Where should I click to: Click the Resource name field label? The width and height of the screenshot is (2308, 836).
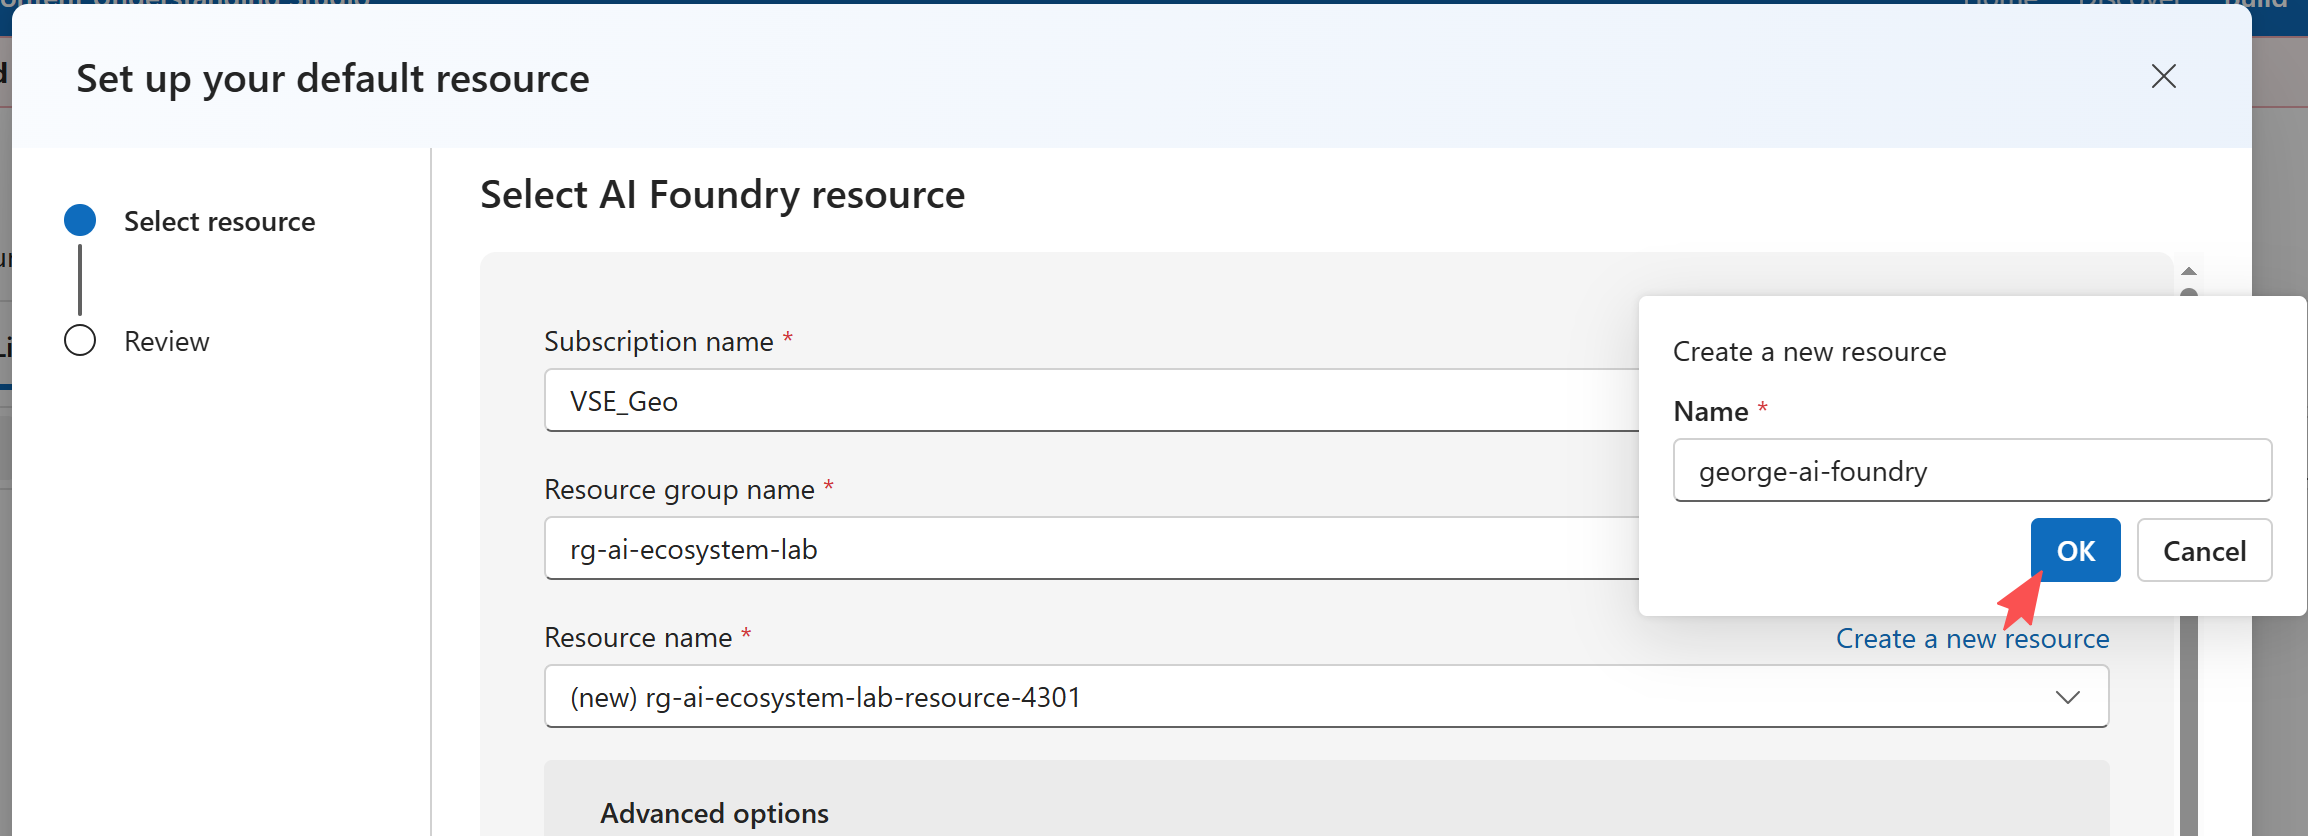pos(638,637)
